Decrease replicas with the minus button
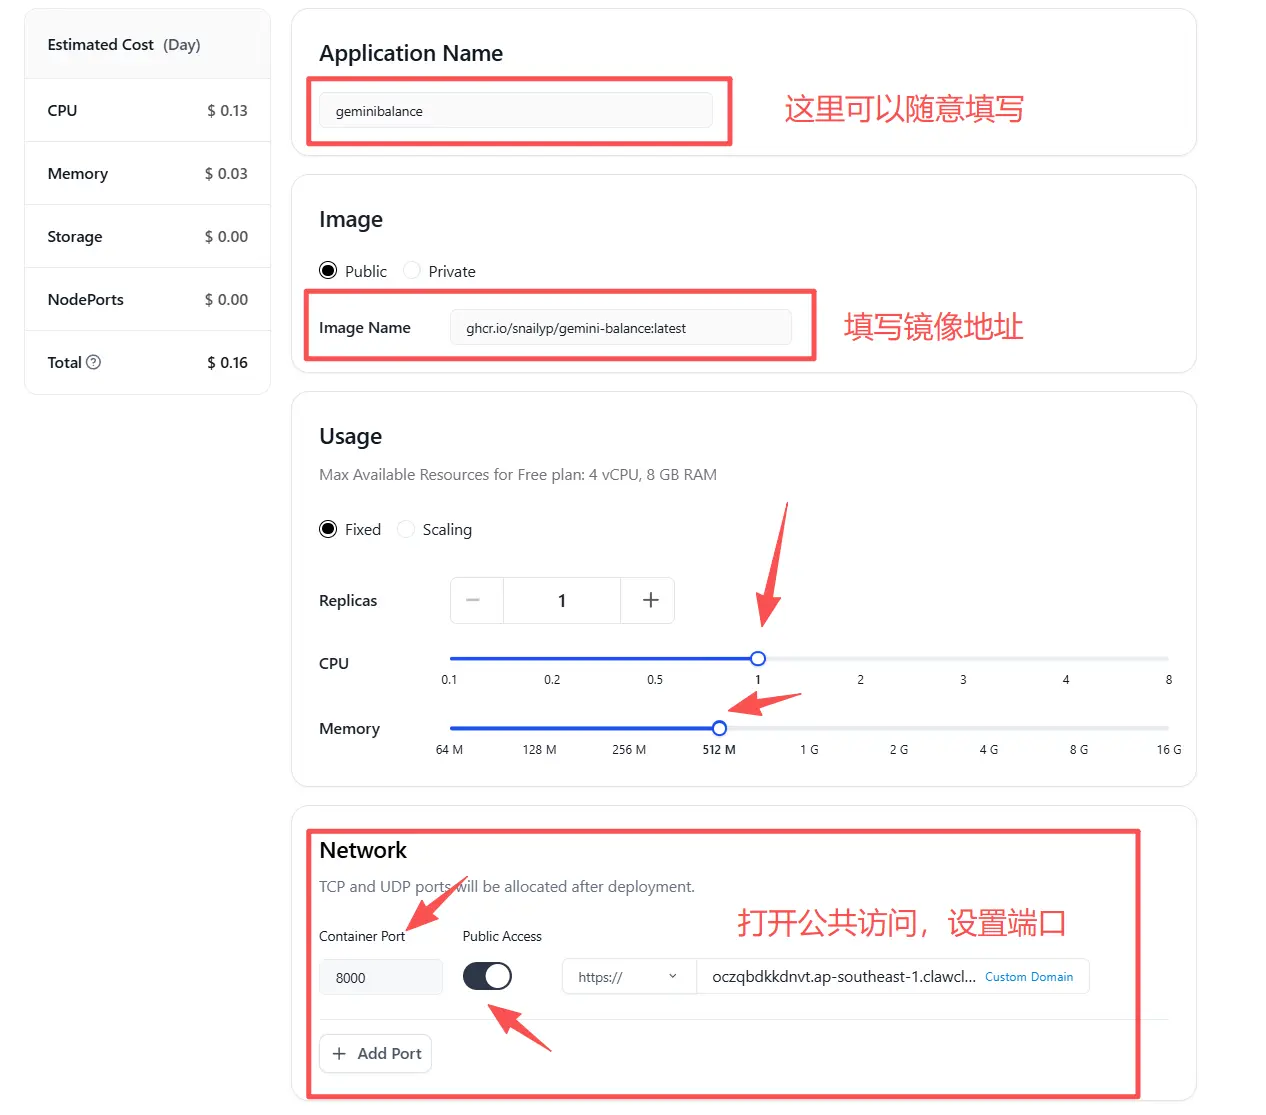The width and height of the screenshot is (1266, 1115). pos(473,600)
